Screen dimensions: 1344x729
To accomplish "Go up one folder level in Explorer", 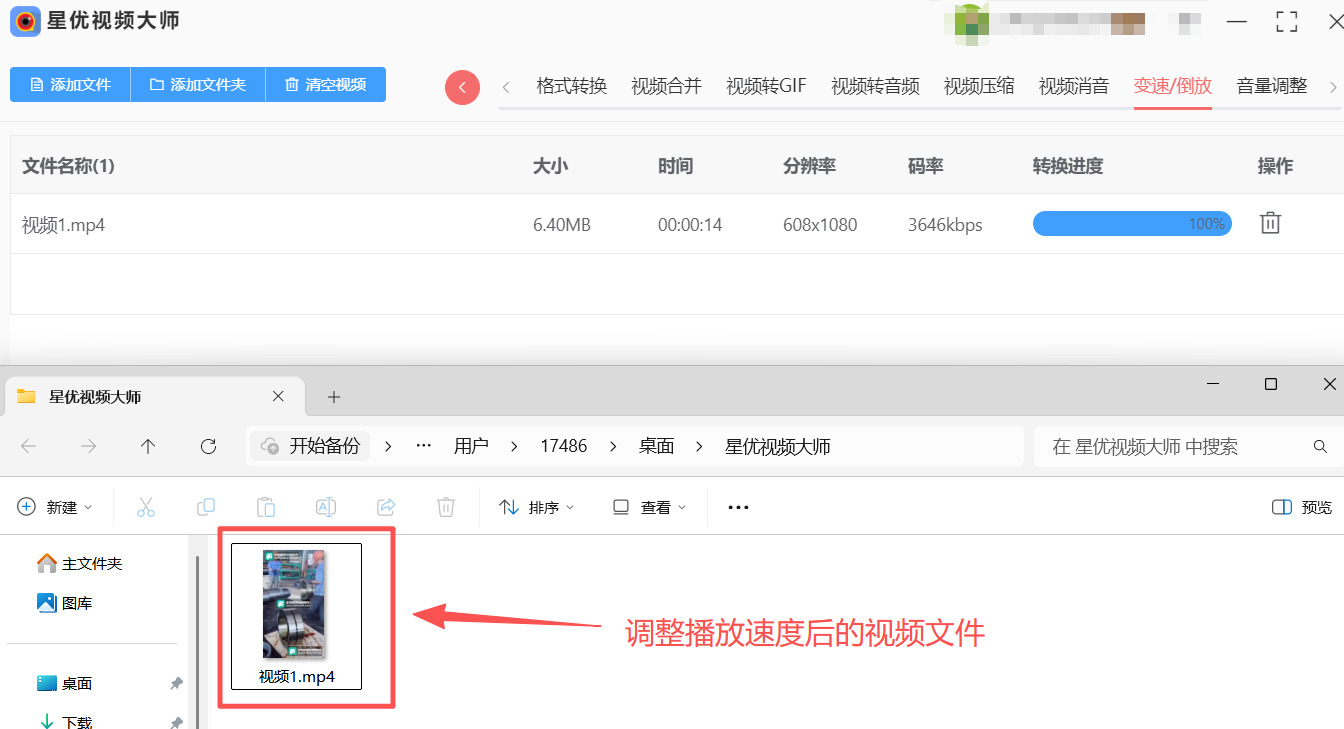I will [148, 447].
